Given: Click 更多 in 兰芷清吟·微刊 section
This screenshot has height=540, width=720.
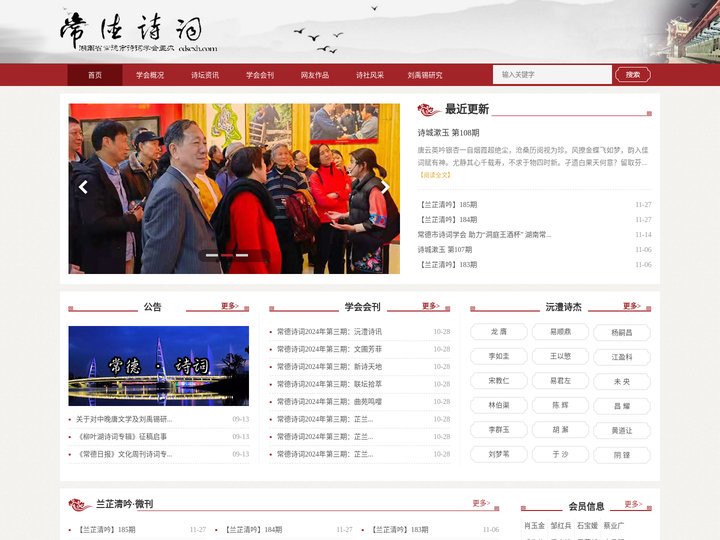Looking at the screenshot, I should point(481,503).
